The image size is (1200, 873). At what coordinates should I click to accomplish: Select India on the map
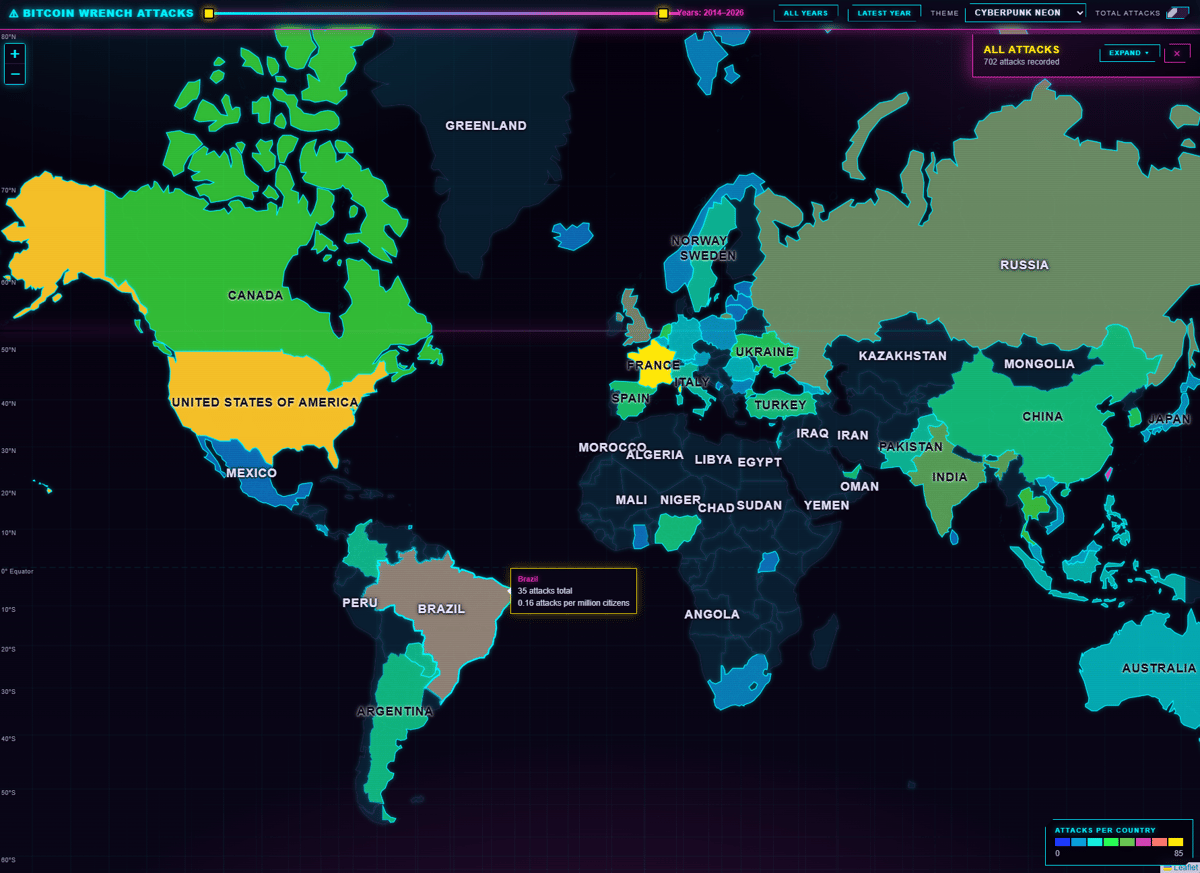950,477
